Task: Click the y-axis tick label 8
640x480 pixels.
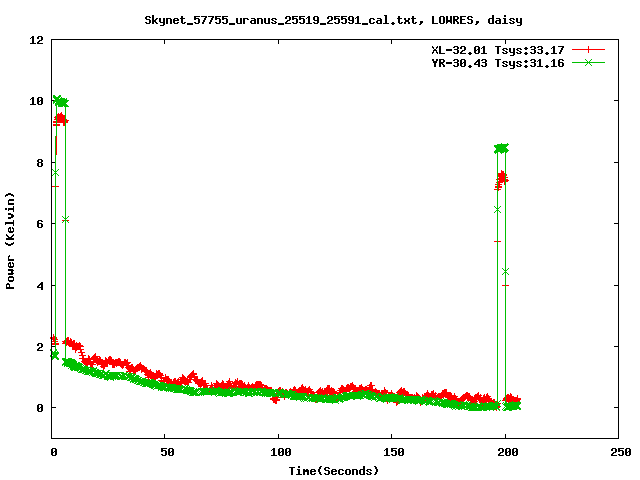Action: (x=40, y=163)
